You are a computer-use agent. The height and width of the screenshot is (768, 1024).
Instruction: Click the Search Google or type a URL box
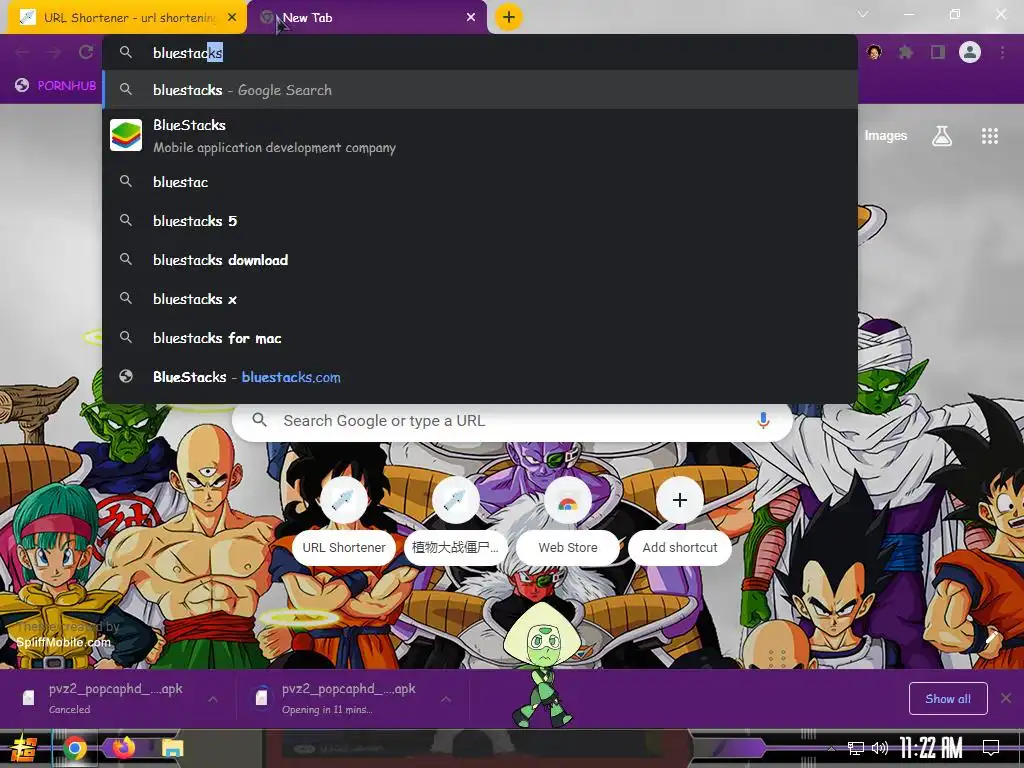click(x=512, y=421)
